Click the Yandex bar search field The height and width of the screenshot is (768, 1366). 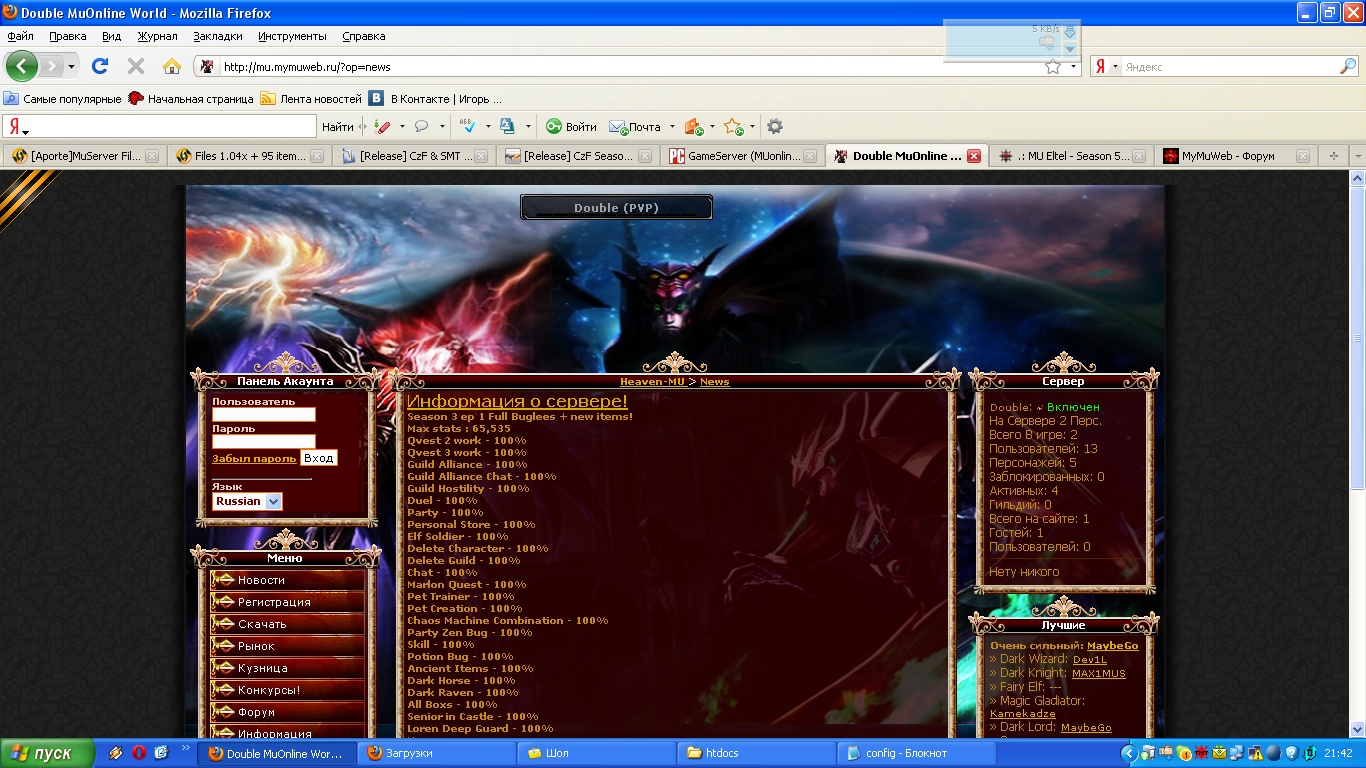coord(160,127)
